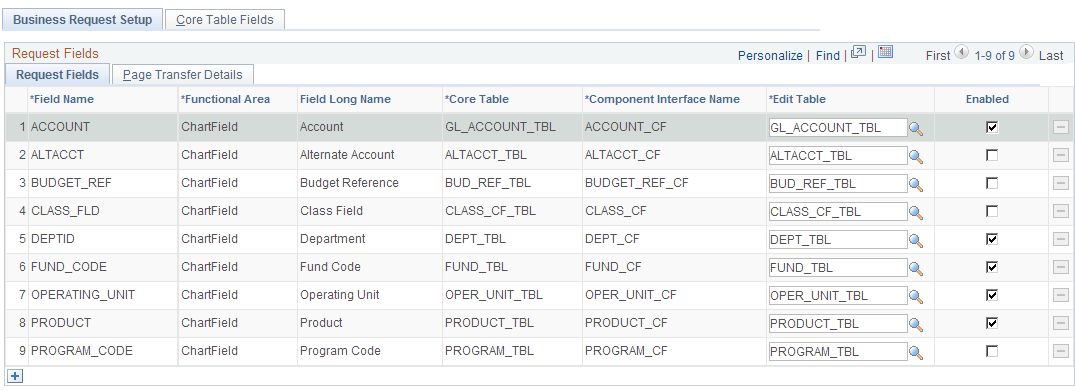Delete the OPERATING_UNIT row with minus button
Screen dimensions: 1075x391
(1061, 295)
